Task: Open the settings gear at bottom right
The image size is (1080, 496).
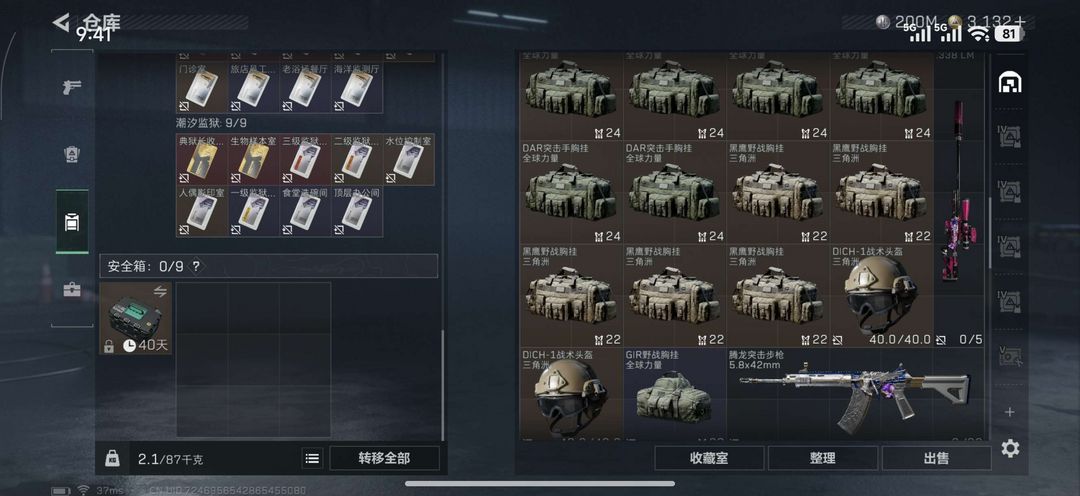Action: (1010, 448)
